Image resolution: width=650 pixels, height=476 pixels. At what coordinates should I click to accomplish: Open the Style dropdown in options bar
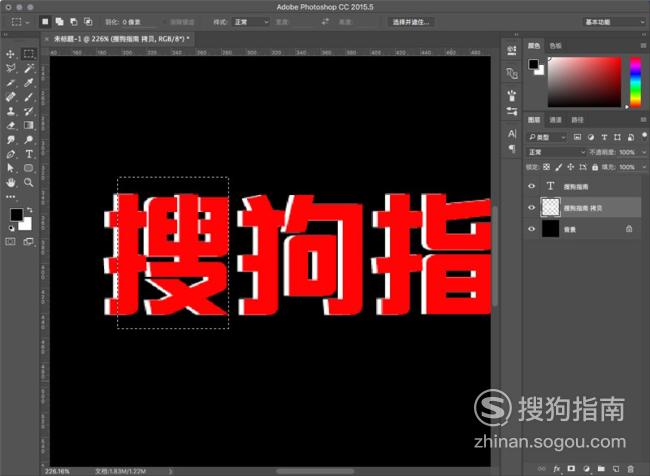(251, 22)
